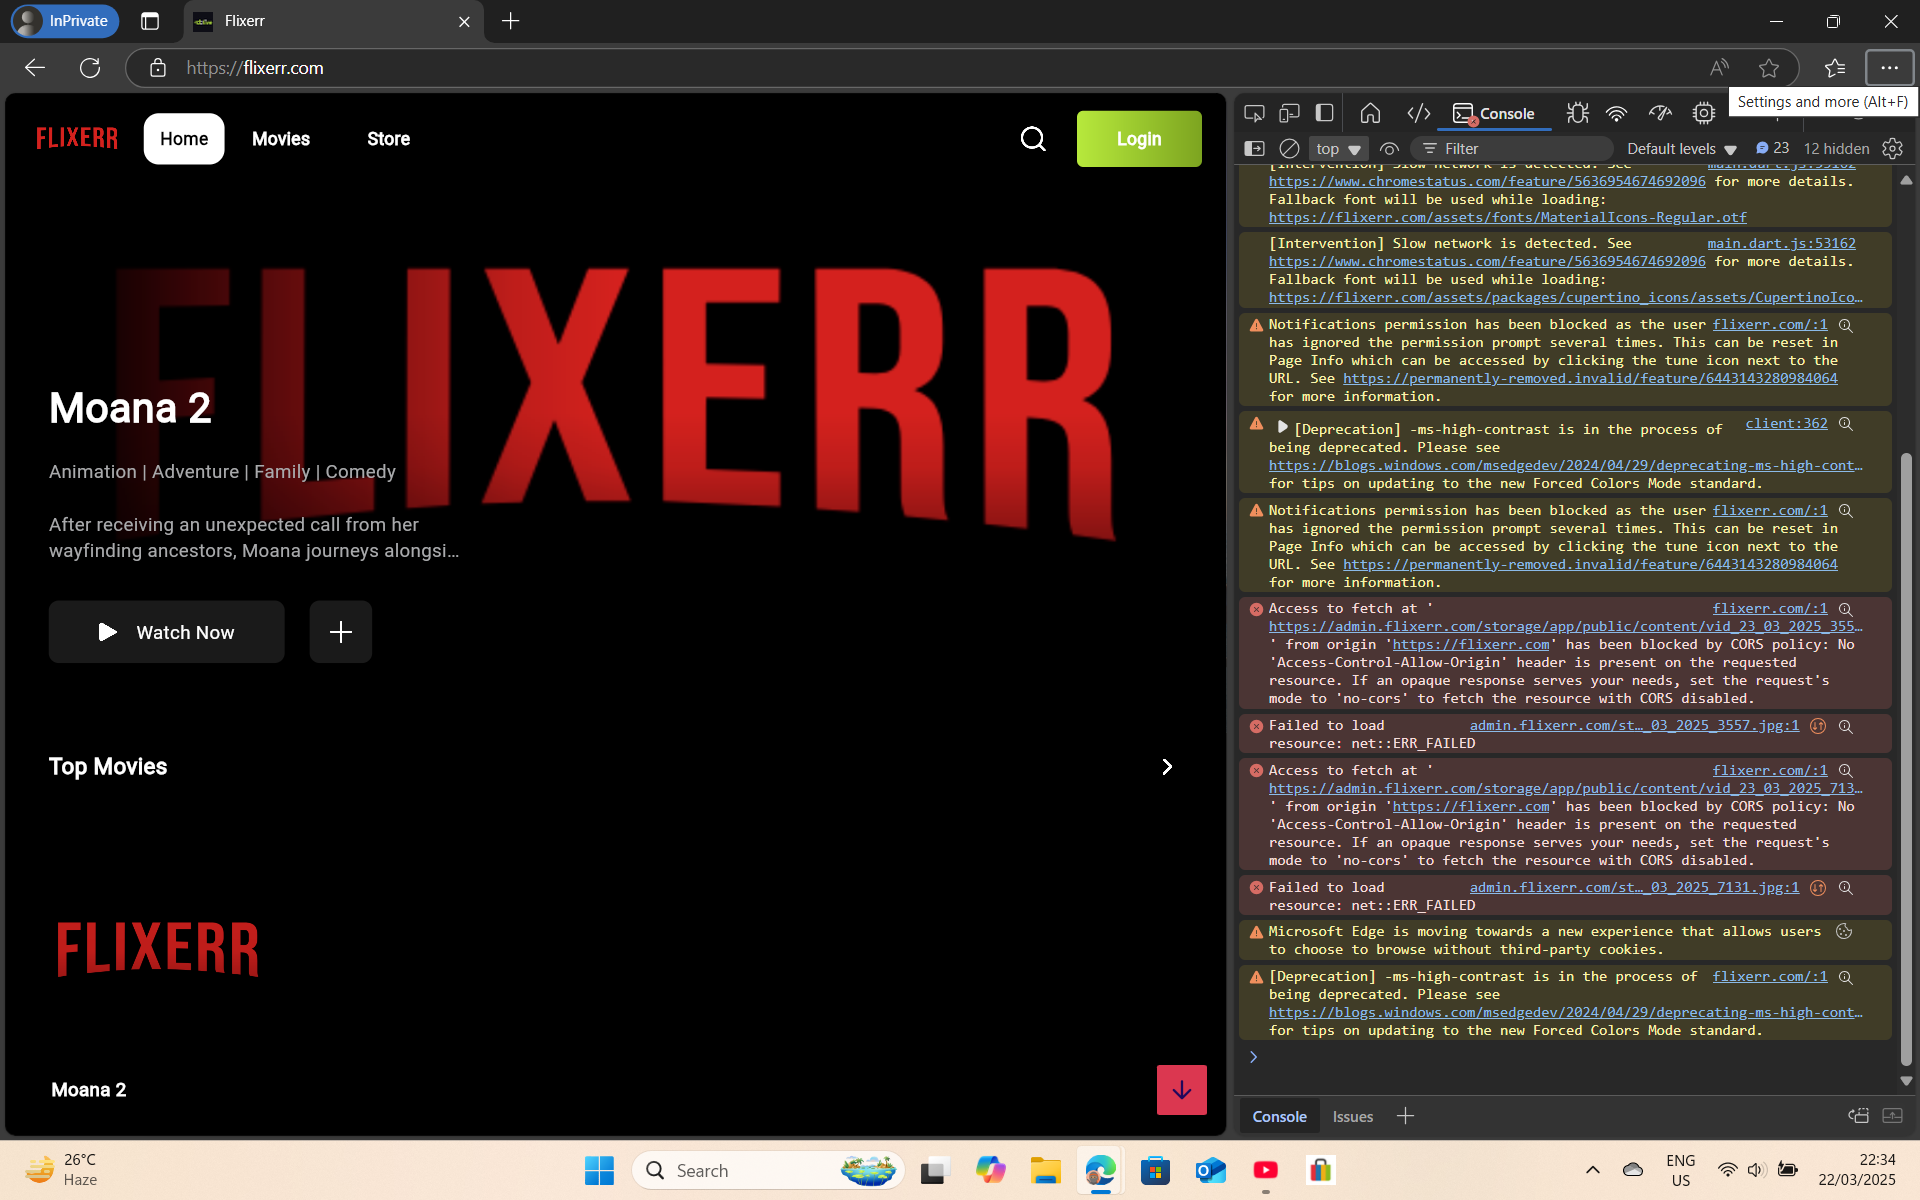Clear the console messages
This screenshot has height=1200, width=1920.
(x=1290, y=148)
